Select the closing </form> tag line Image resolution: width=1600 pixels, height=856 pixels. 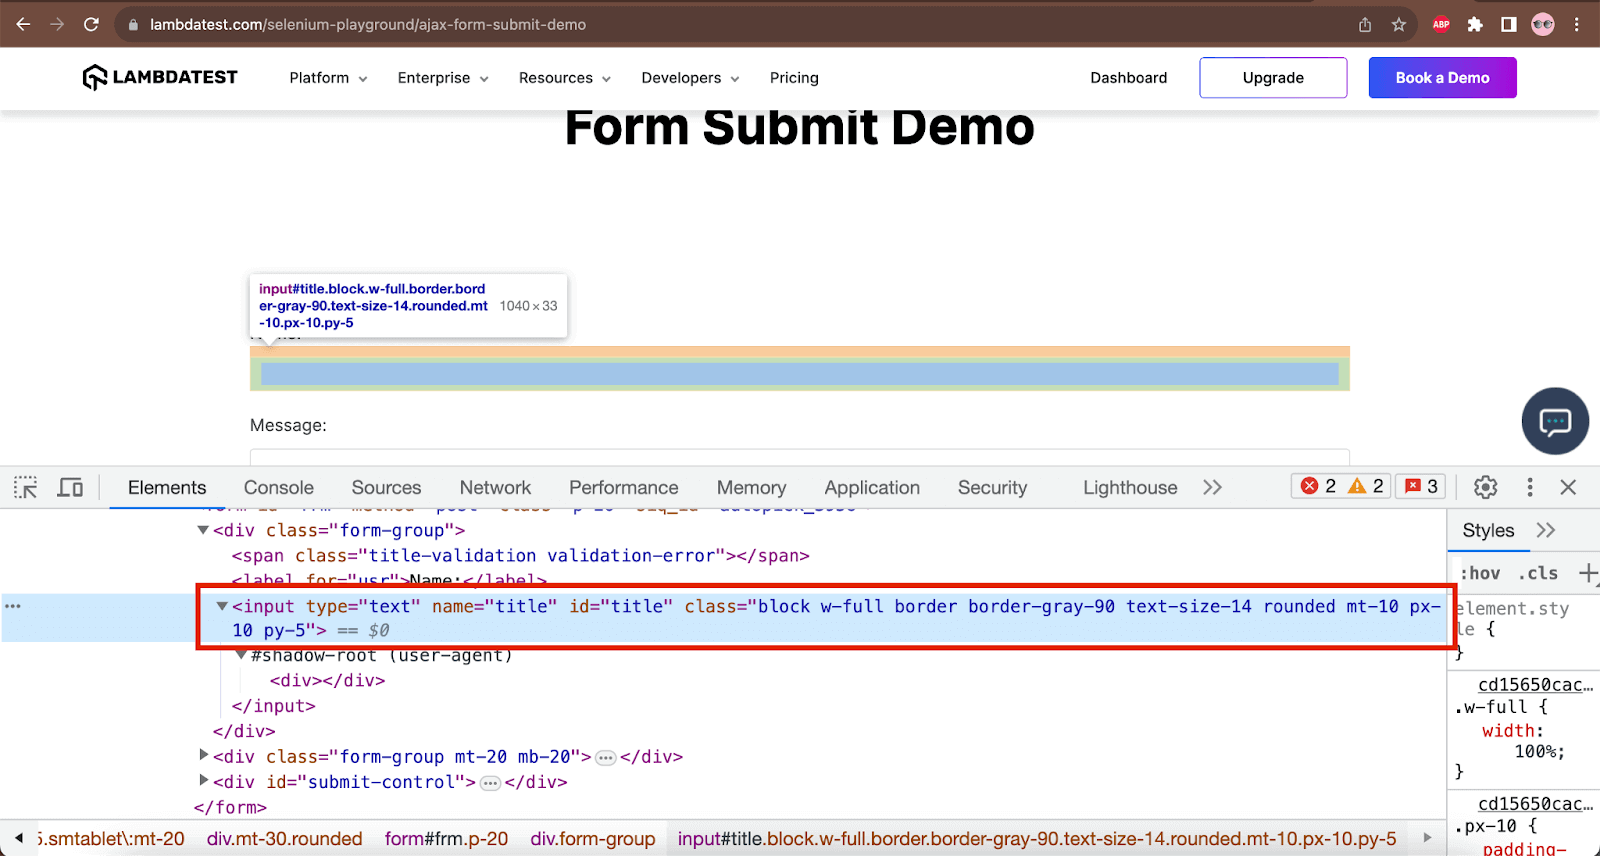coord(231,807)
